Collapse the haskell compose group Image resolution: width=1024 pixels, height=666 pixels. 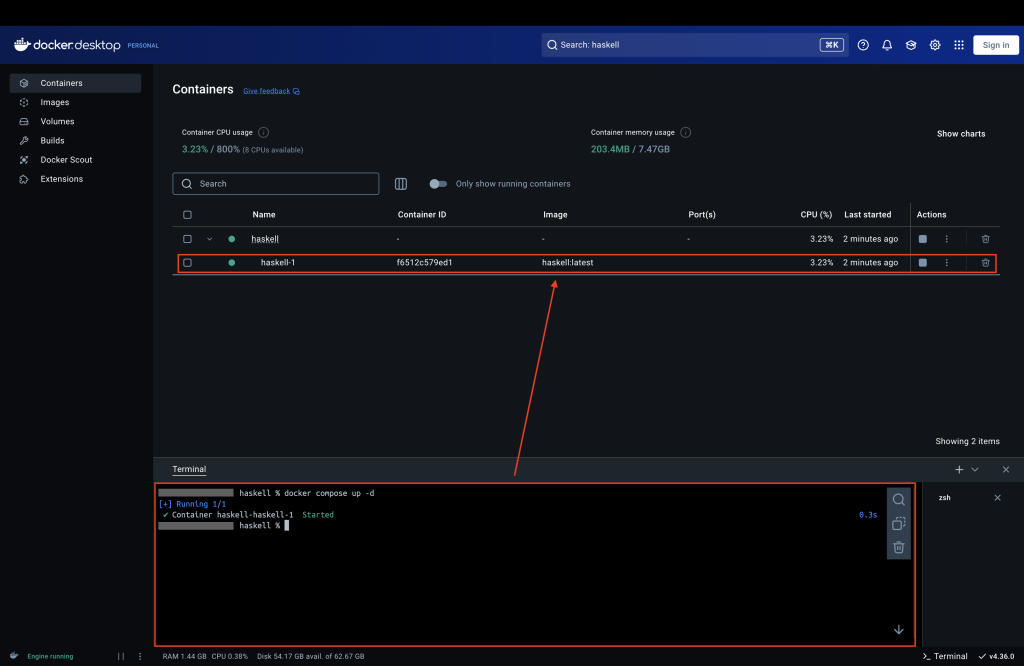pyautogui.click(x=210, y=239)
